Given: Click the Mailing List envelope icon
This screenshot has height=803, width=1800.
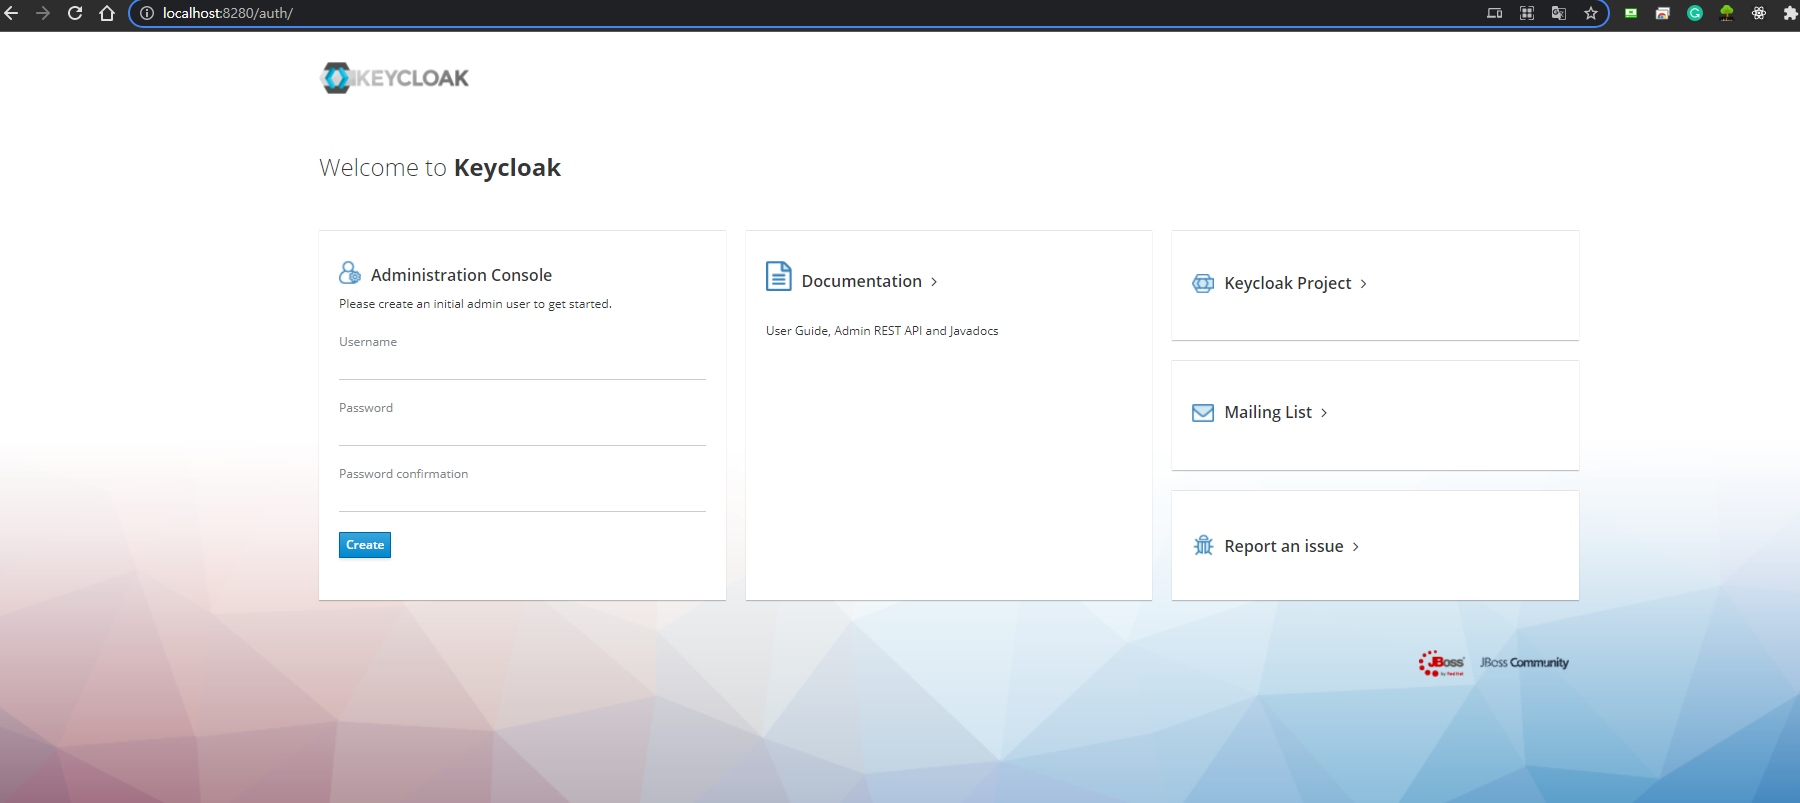Looking at the screenshot, I should (x=1203, y=413).
